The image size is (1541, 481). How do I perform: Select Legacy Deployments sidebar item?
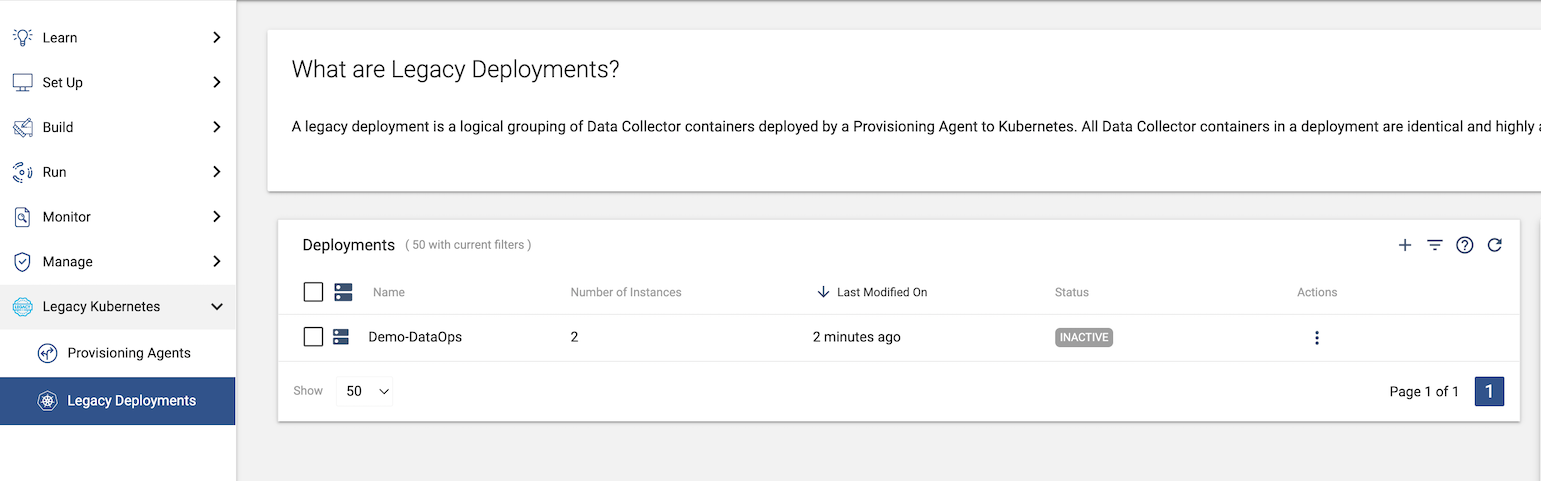(x=117, y=401)
